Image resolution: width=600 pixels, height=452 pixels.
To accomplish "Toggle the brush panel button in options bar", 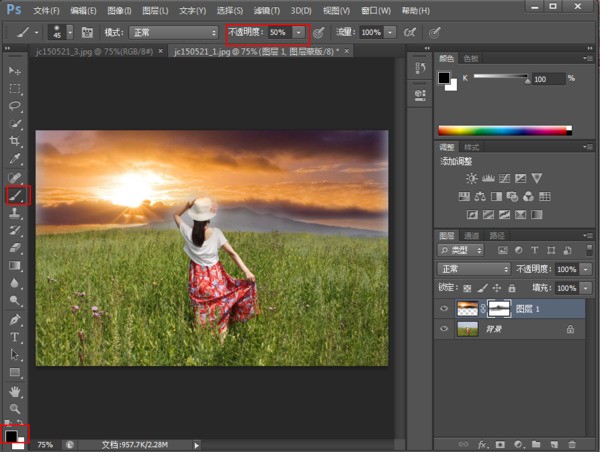I will [87, 32].
